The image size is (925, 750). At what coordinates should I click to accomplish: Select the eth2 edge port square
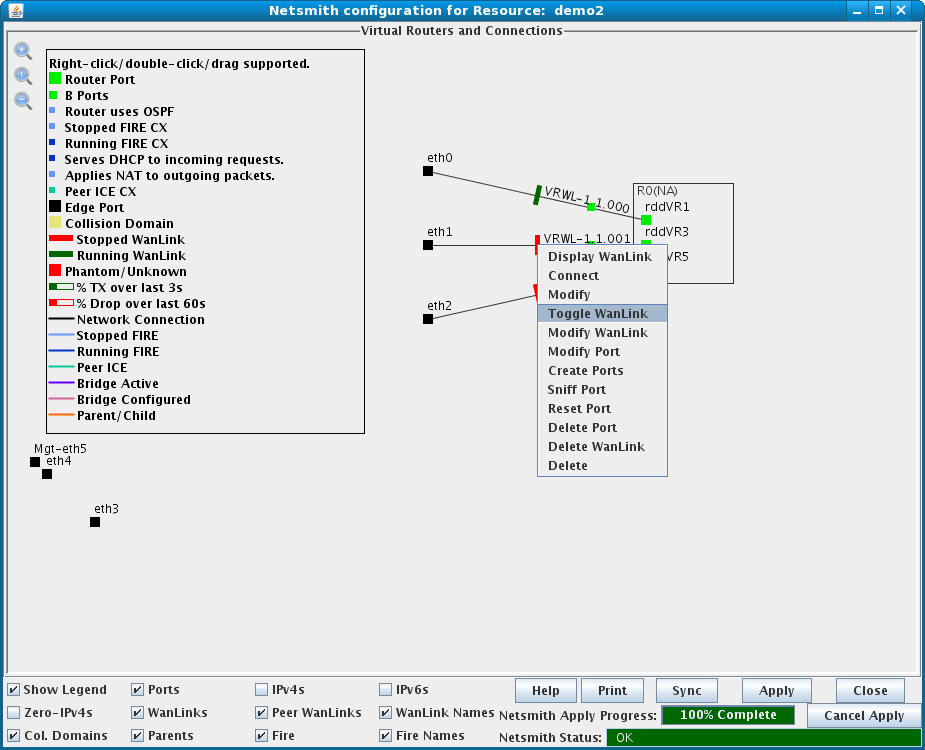[x=428, y=319]
